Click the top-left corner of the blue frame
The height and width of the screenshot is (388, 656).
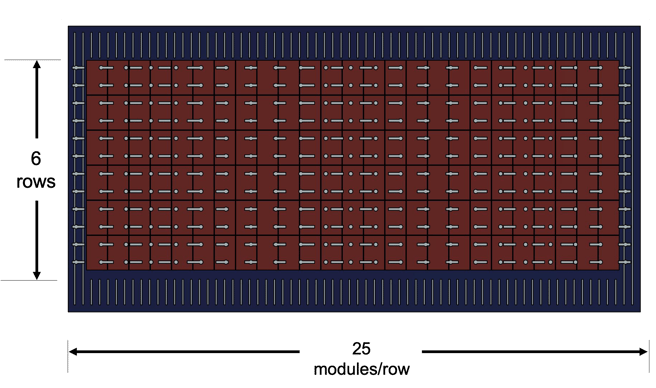[x=70, y=28]
